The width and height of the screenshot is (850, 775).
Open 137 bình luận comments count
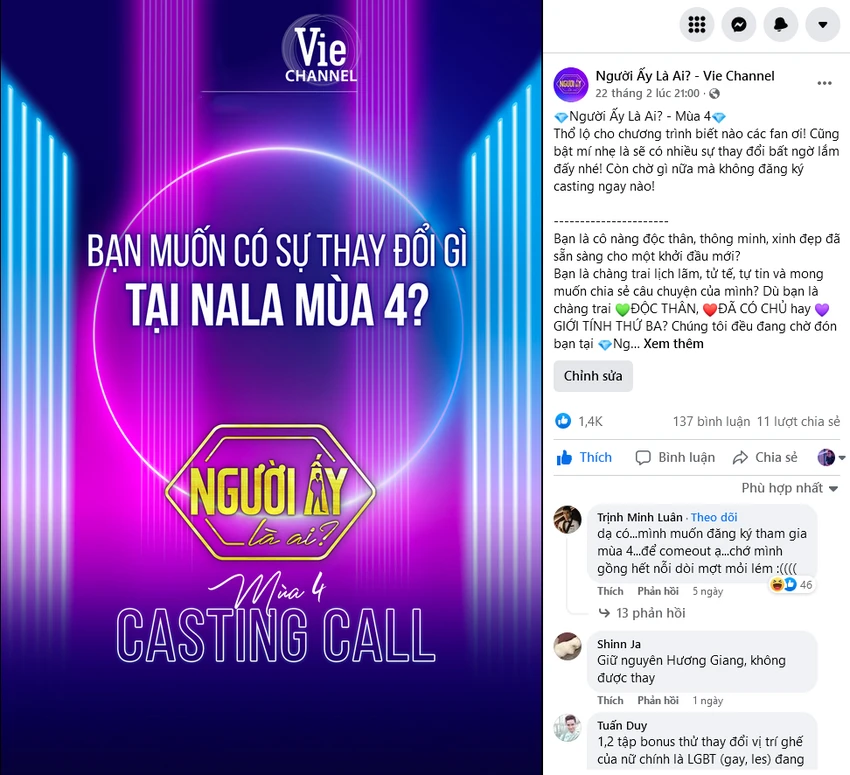pos(711,421)
